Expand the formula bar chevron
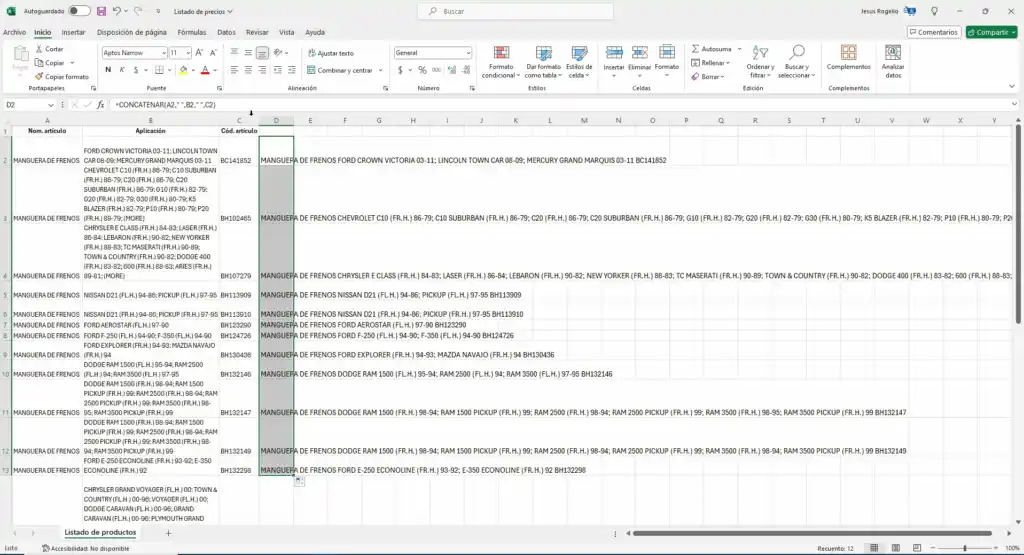Image resolution: width=1024 pixels, height=555 pixels. [x=1014, y=104]
